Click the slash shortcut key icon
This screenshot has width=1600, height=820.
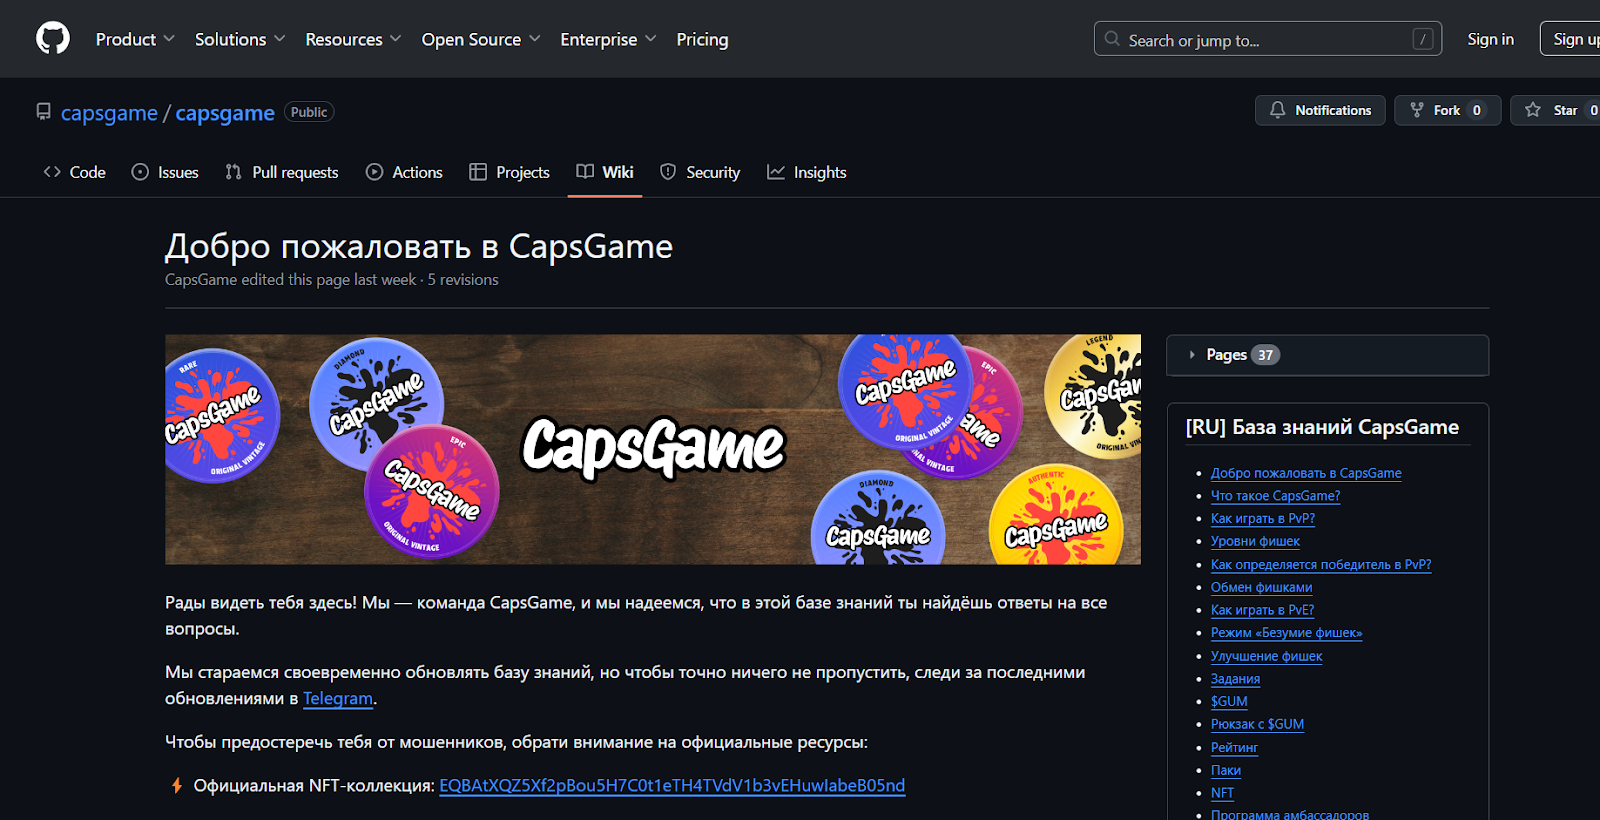(x=1422, y=39)
